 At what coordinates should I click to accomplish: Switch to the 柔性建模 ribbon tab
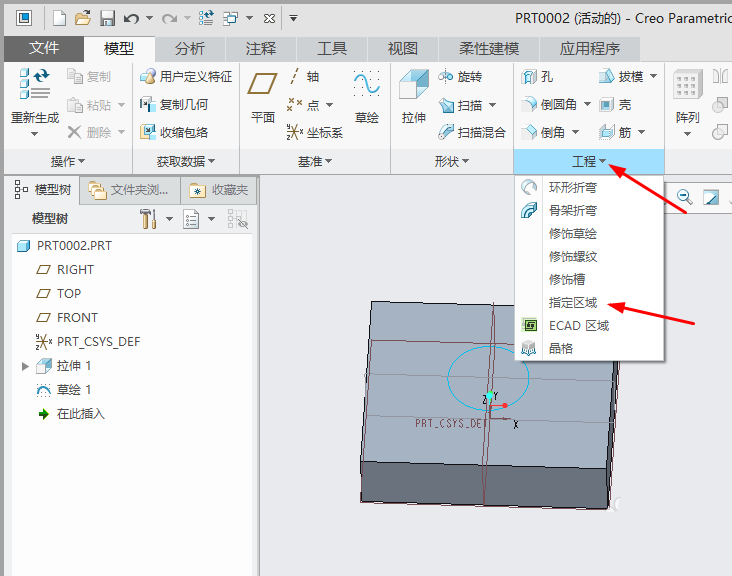click(x=489, y=49)
